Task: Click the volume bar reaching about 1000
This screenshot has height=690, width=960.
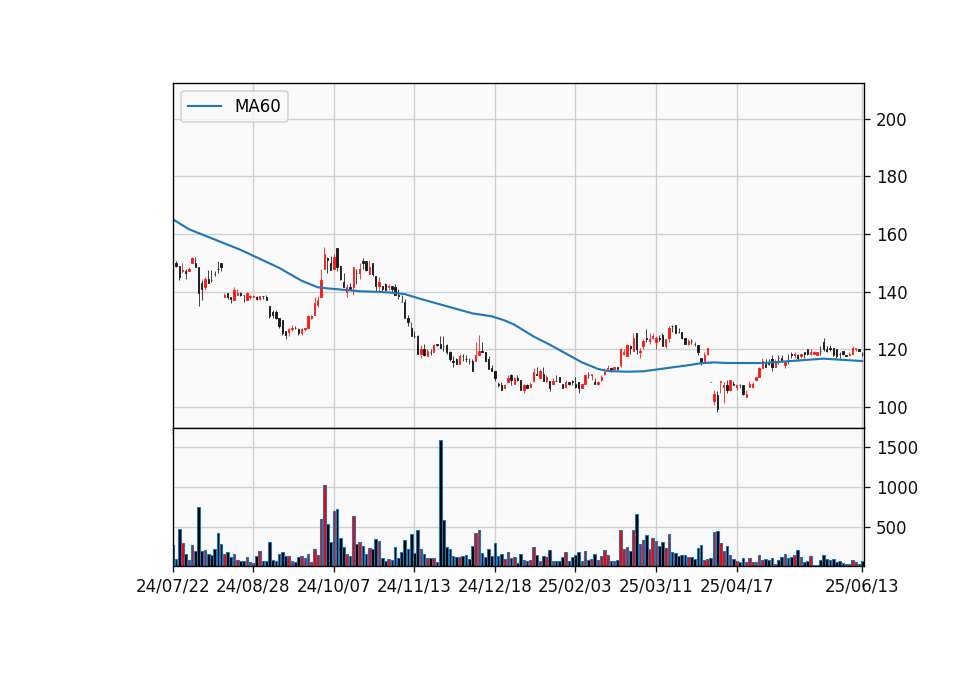Action: pyautogui.click(x=325, y=526)
